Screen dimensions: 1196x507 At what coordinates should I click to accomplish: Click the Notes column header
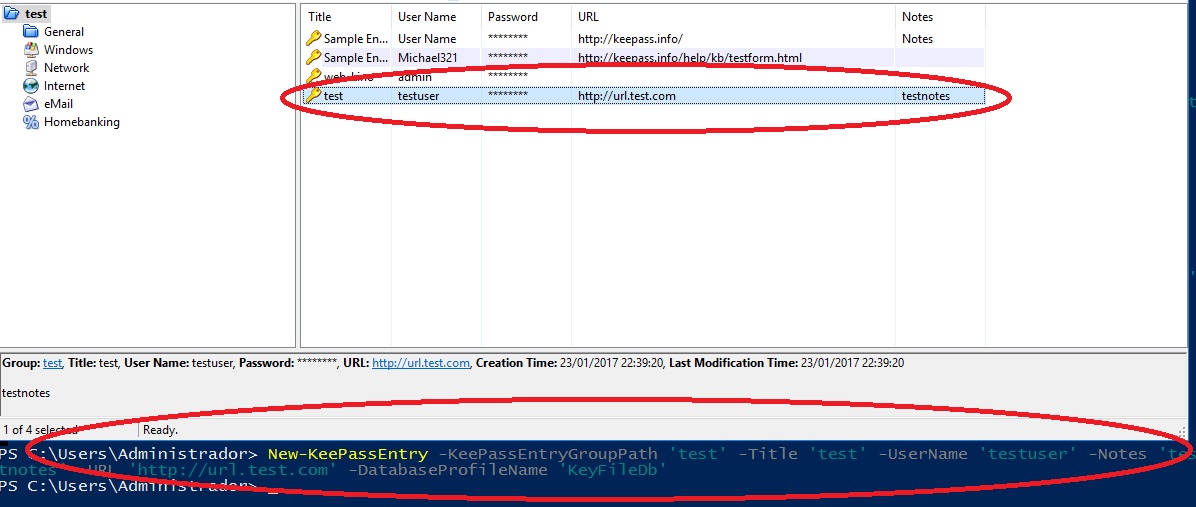tap(917, 17)
